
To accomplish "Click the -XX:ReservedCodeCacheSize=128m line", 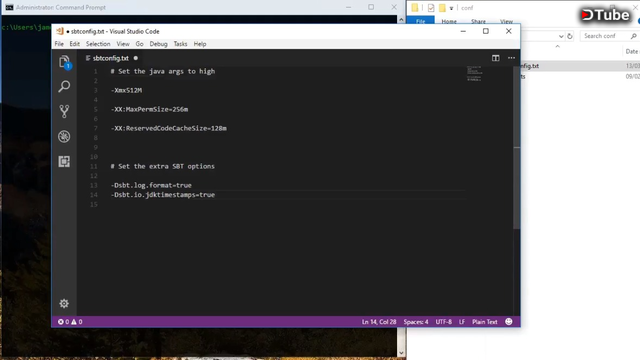I will tap(169, 128).
